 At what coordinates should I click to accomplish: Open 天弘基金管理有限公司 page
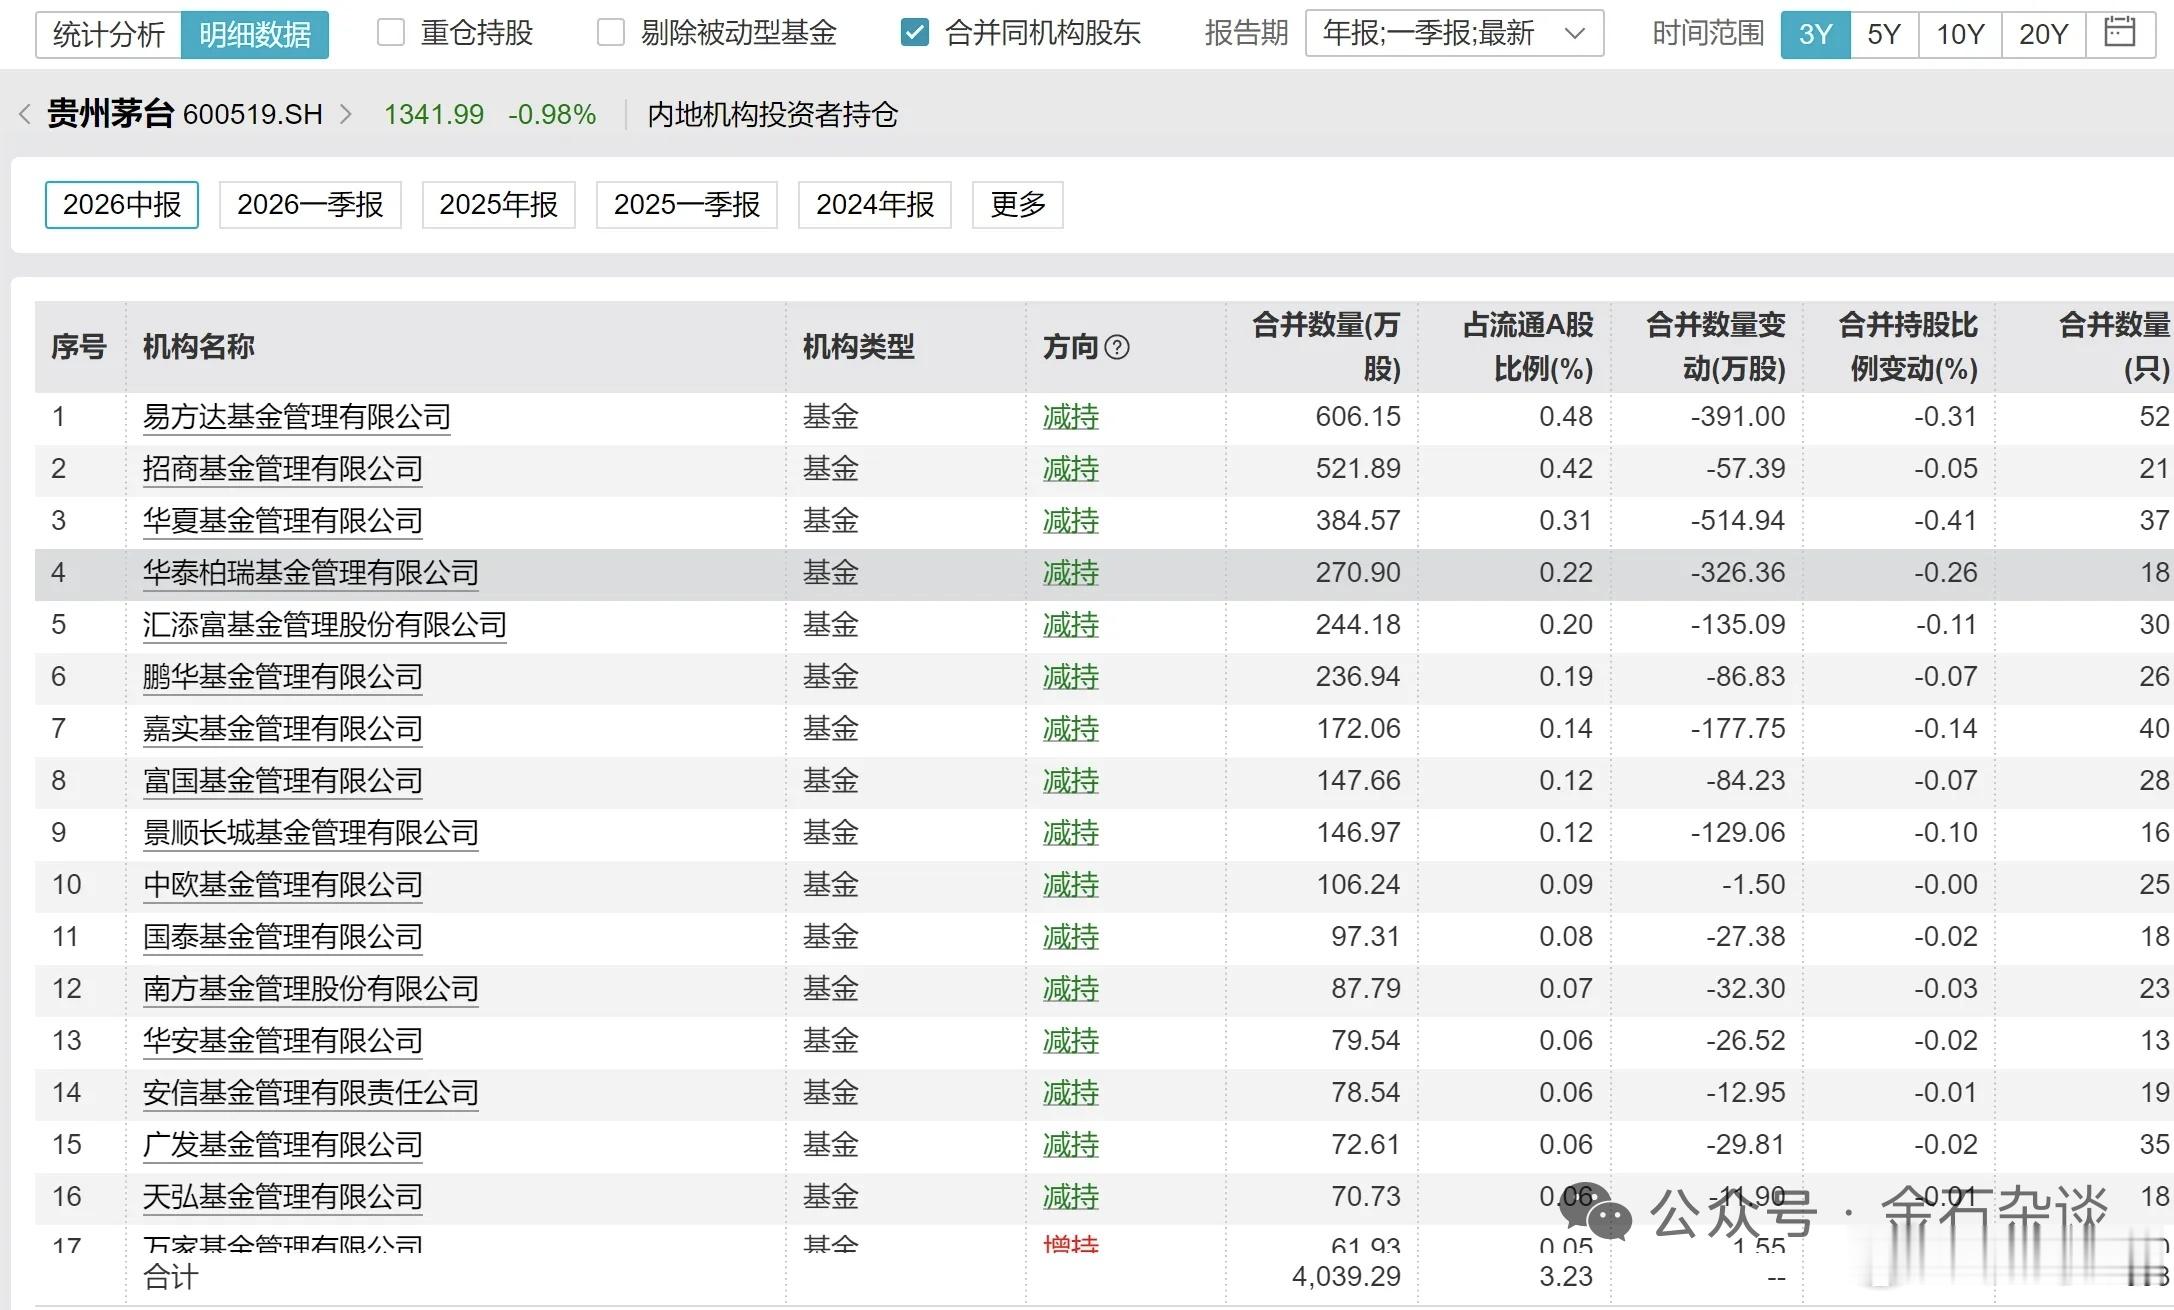283,1197
